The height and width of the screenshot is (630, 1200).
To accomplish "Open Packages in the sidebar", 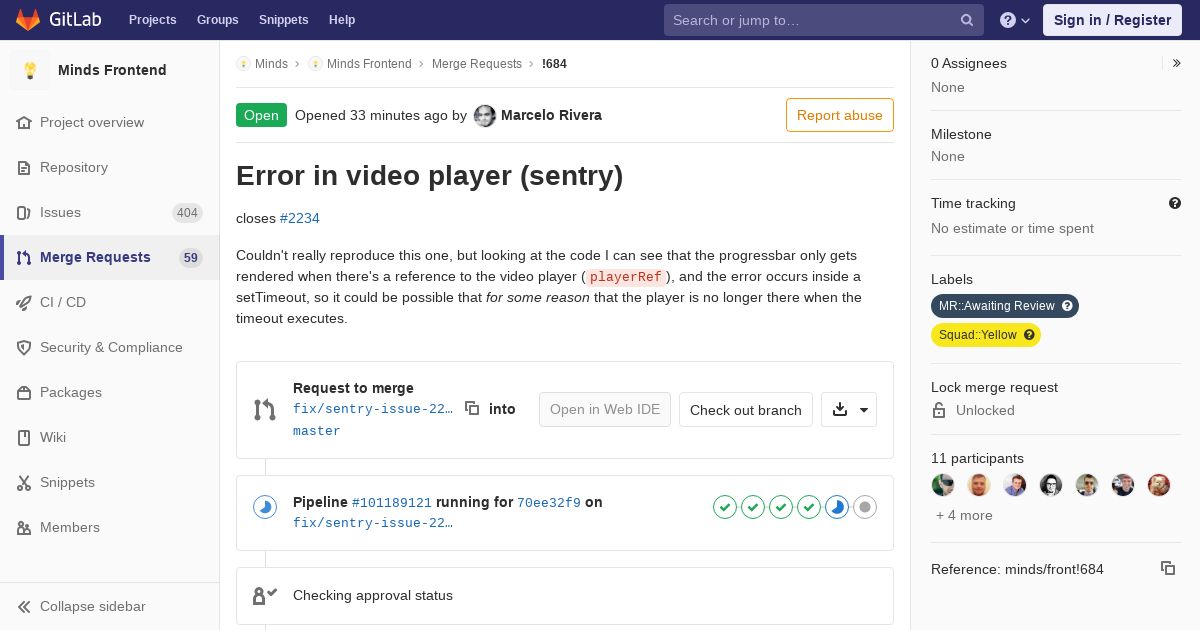I will point(110,392).
